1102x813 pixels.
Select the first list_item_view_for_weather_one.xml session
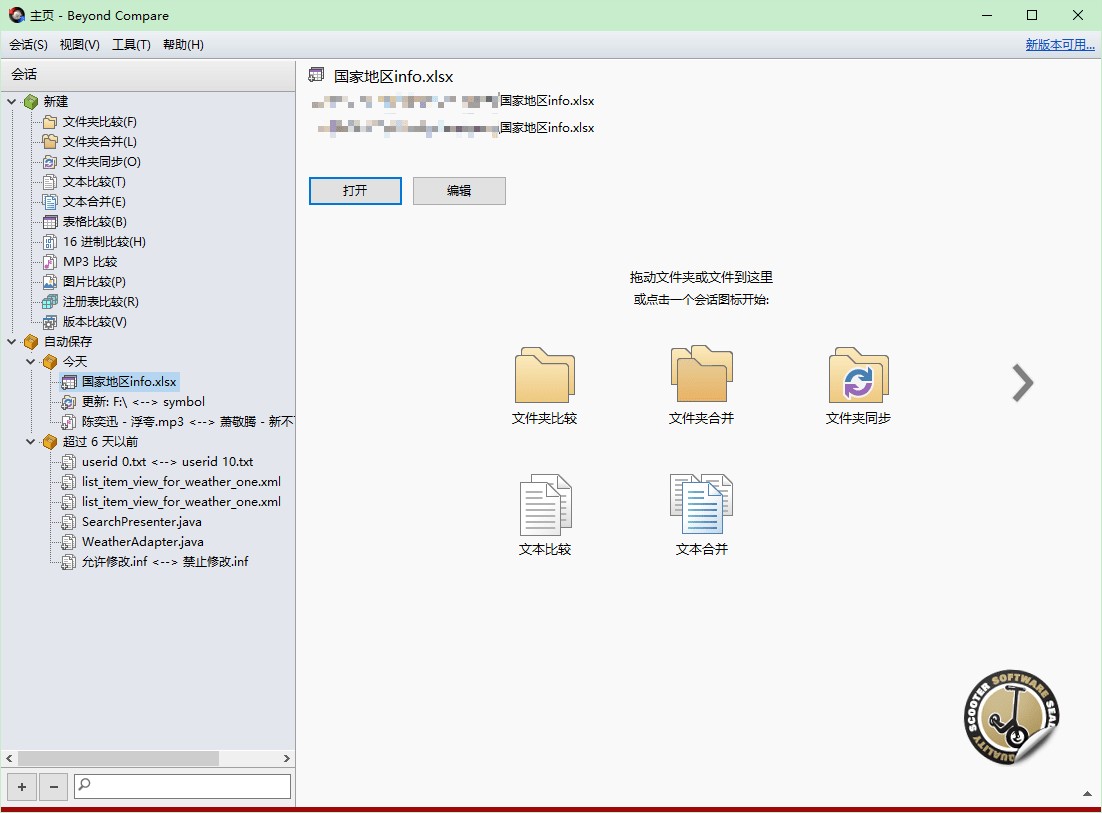[181, 482]
